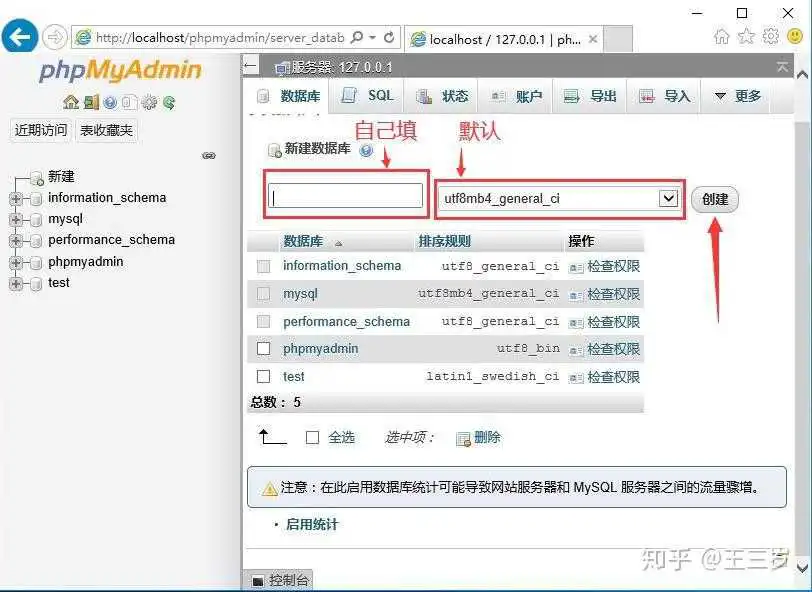This screenshot has width=812, height=592.
Task: Open the browser settings gear icon
Action: tap(771, 36)
